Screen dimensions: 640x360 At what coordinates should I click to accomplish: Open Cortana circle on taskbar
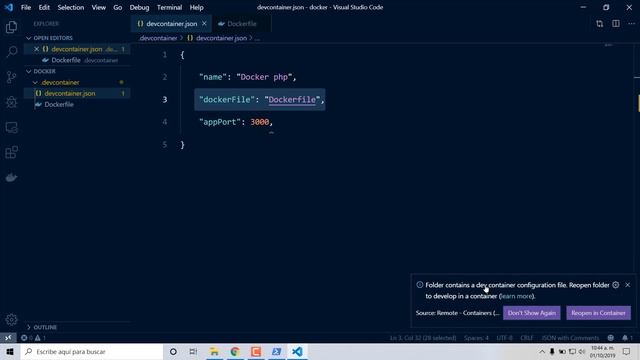click(x=173, y=351)
